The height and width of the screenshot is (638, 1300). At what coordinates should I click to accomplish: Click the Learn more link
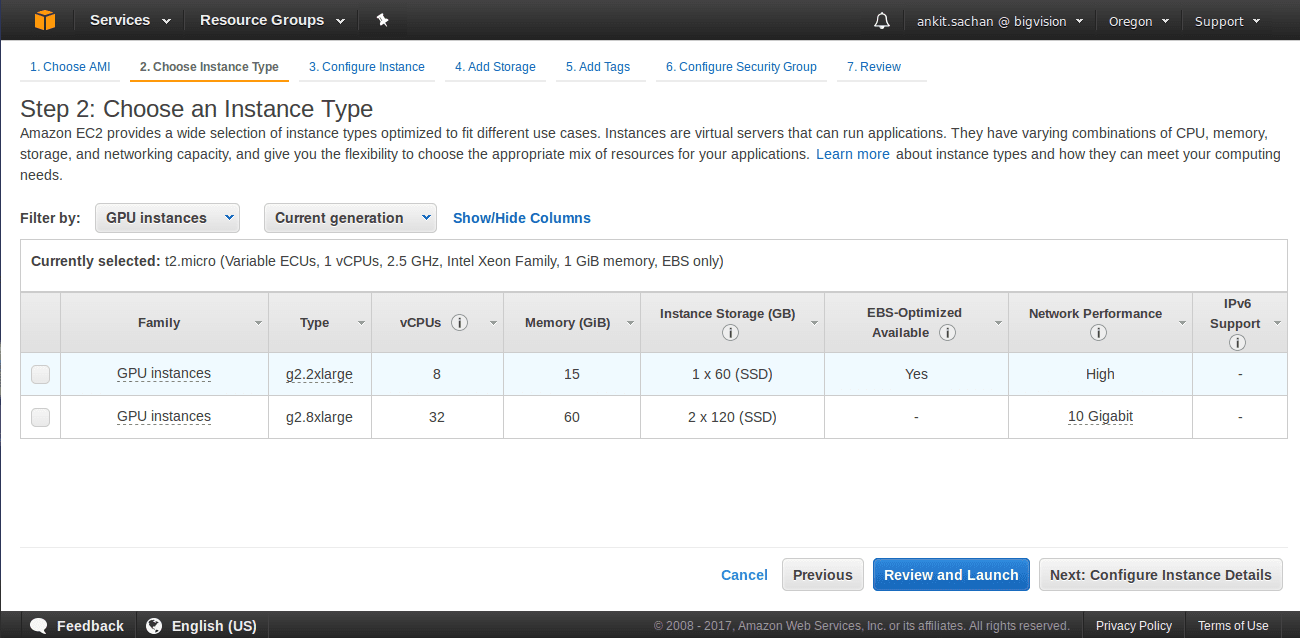coord(853,154)
